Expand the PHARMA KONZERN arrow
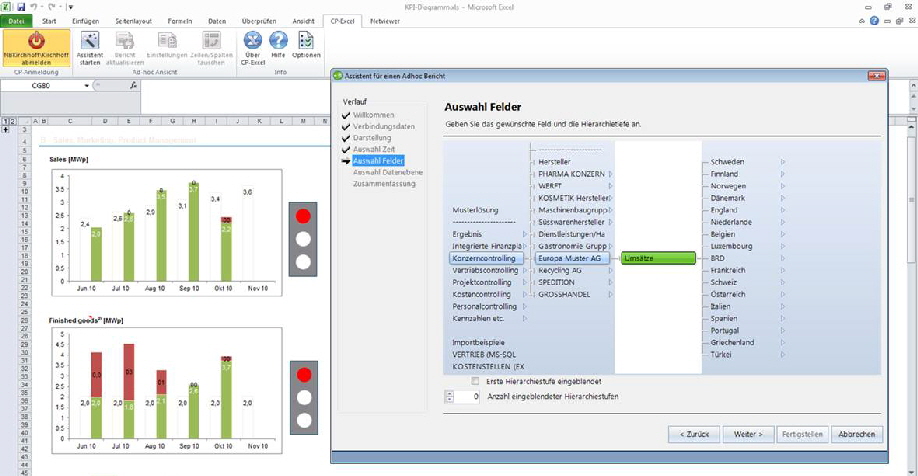The image size is (918, 476). (610, 174)
